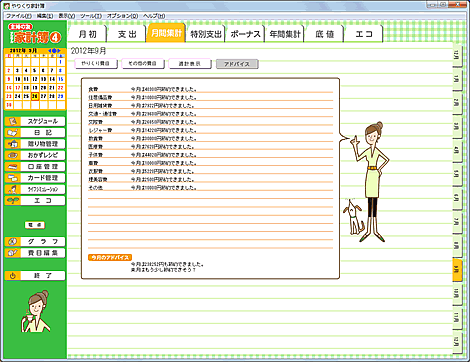Select the 8月 side month tab
470x362 pixels.
(x=457, y=246)
